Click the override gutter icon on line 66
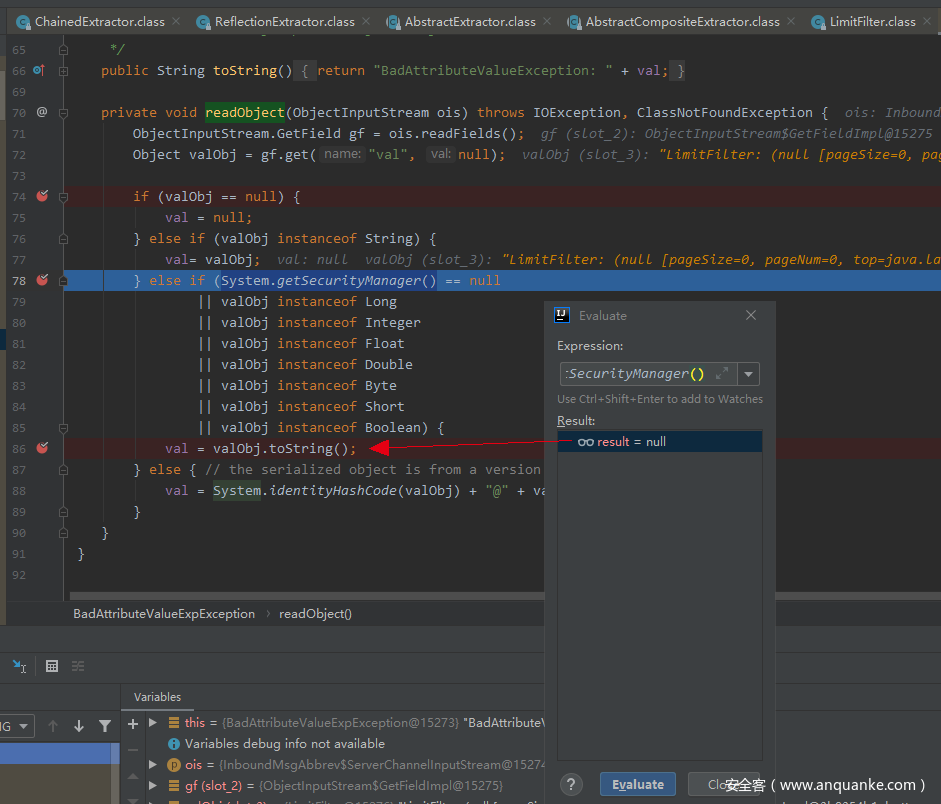 (x=39, y=71)
